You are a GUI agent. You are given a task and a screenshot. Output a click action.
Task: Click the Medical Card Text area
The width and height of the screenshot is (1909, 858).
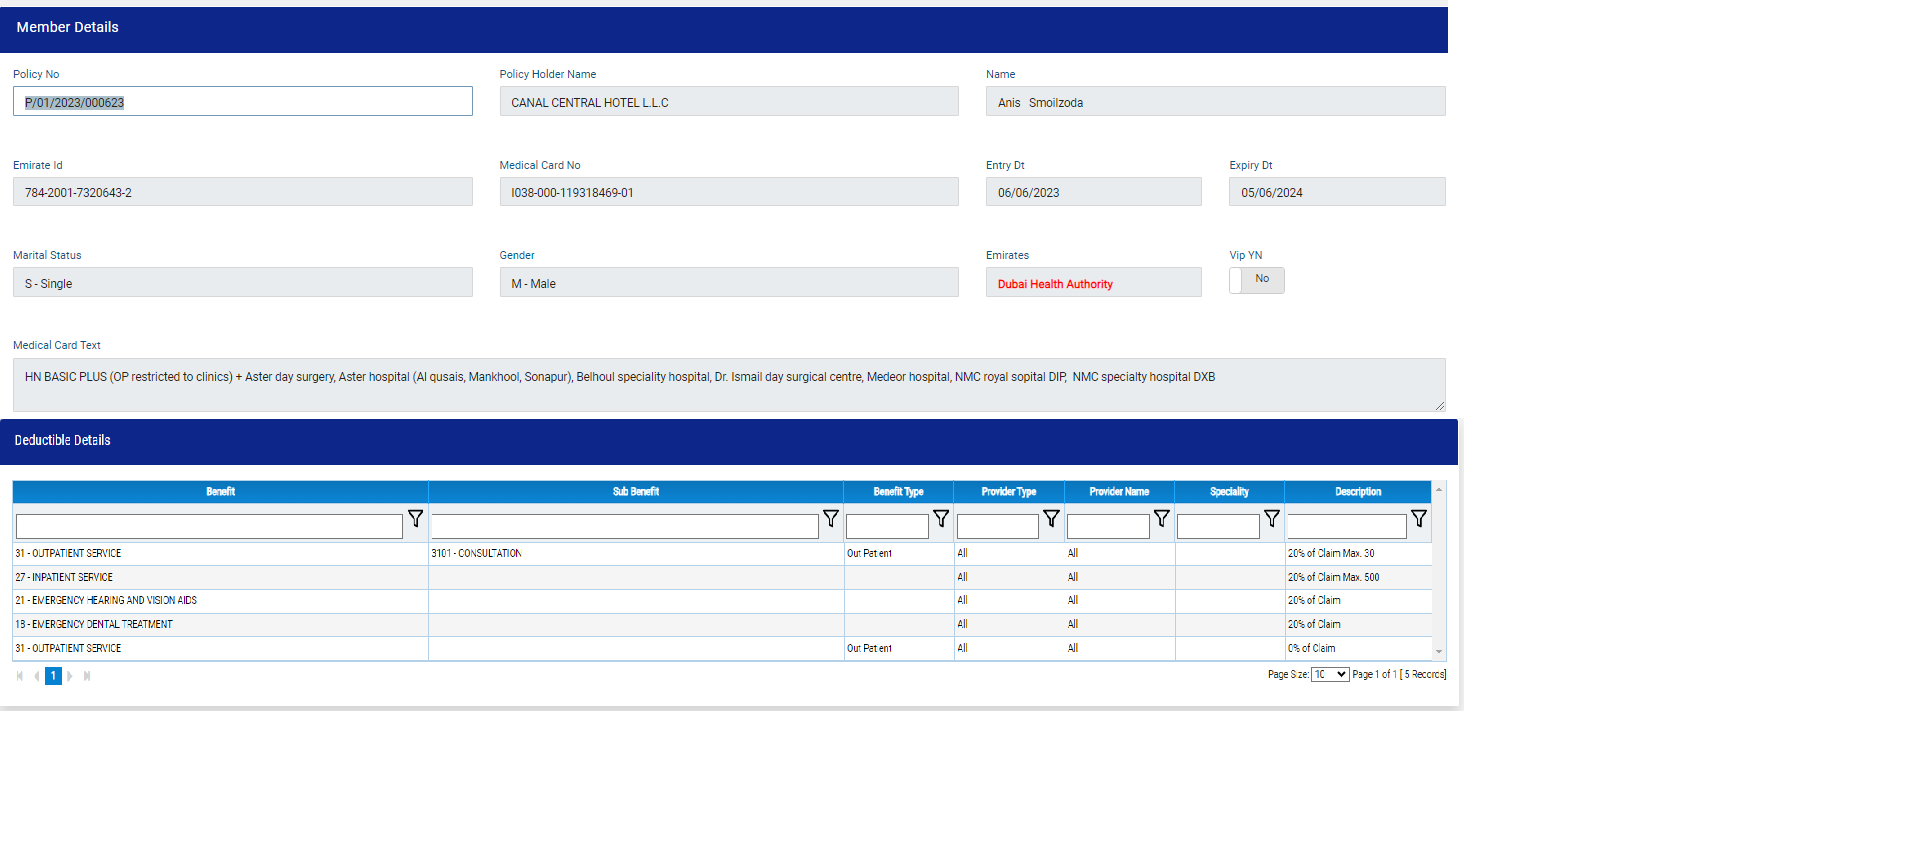pos(728,384)
